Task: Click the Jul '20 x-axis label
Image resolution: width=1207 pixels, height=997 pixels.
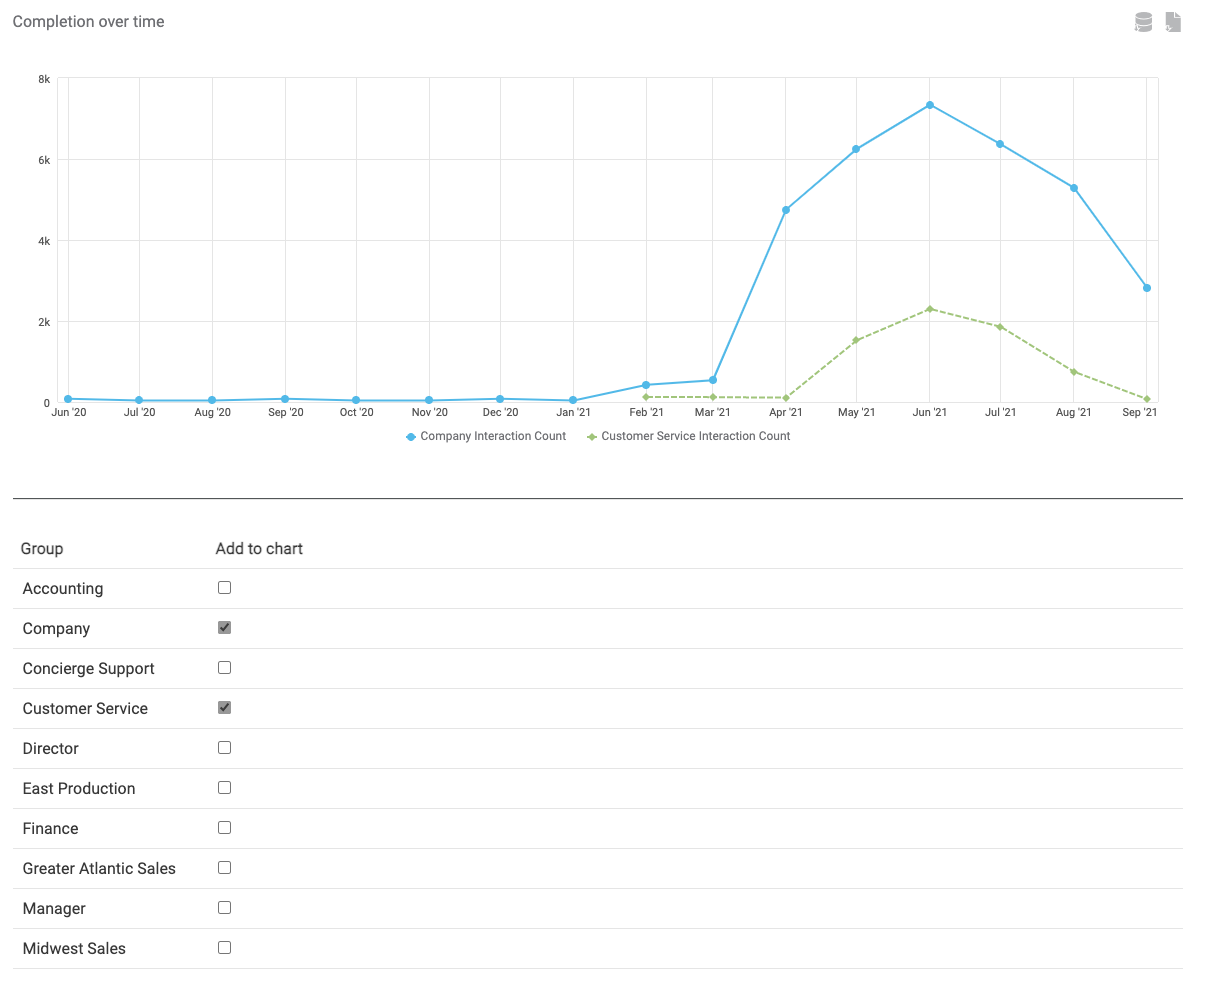Action: tap(139, 413)
